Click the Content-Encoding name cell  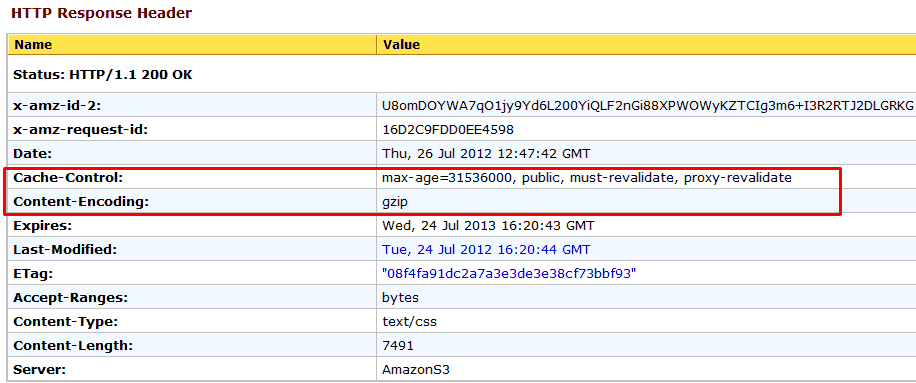(x=193, y=202)
